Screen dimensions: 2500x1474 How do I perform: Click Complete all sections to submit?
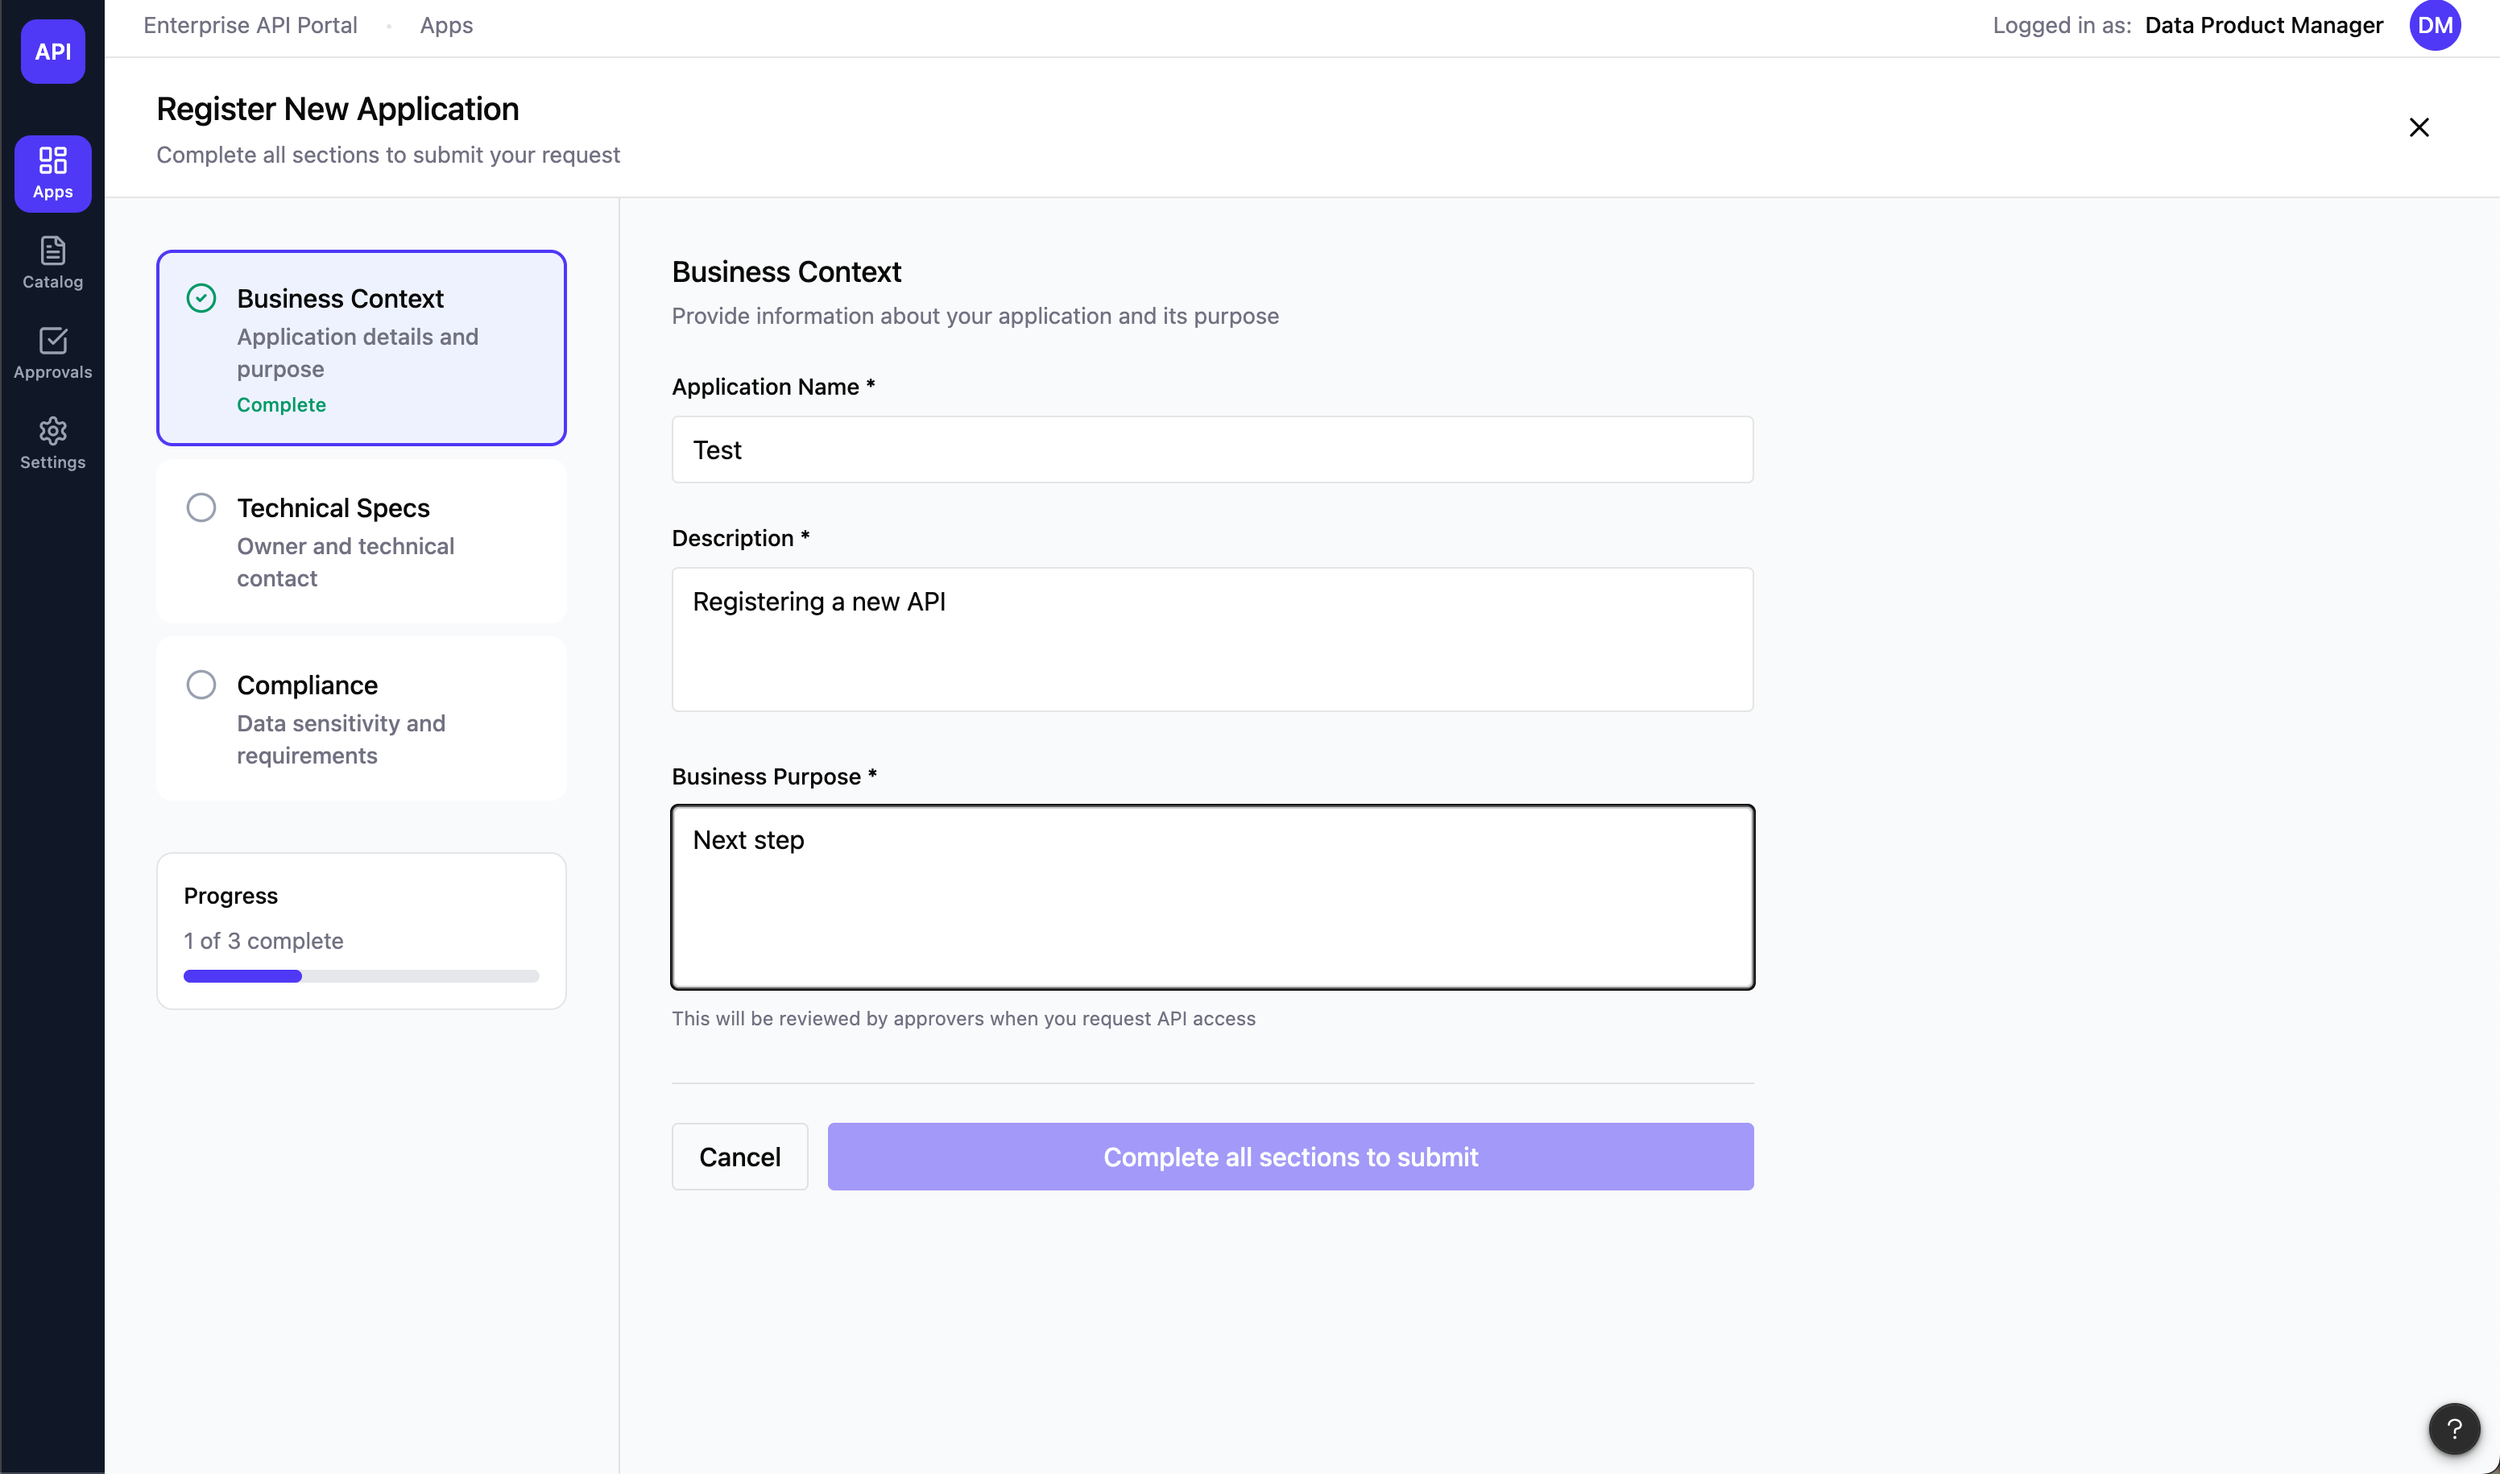click(1290, 1156)
